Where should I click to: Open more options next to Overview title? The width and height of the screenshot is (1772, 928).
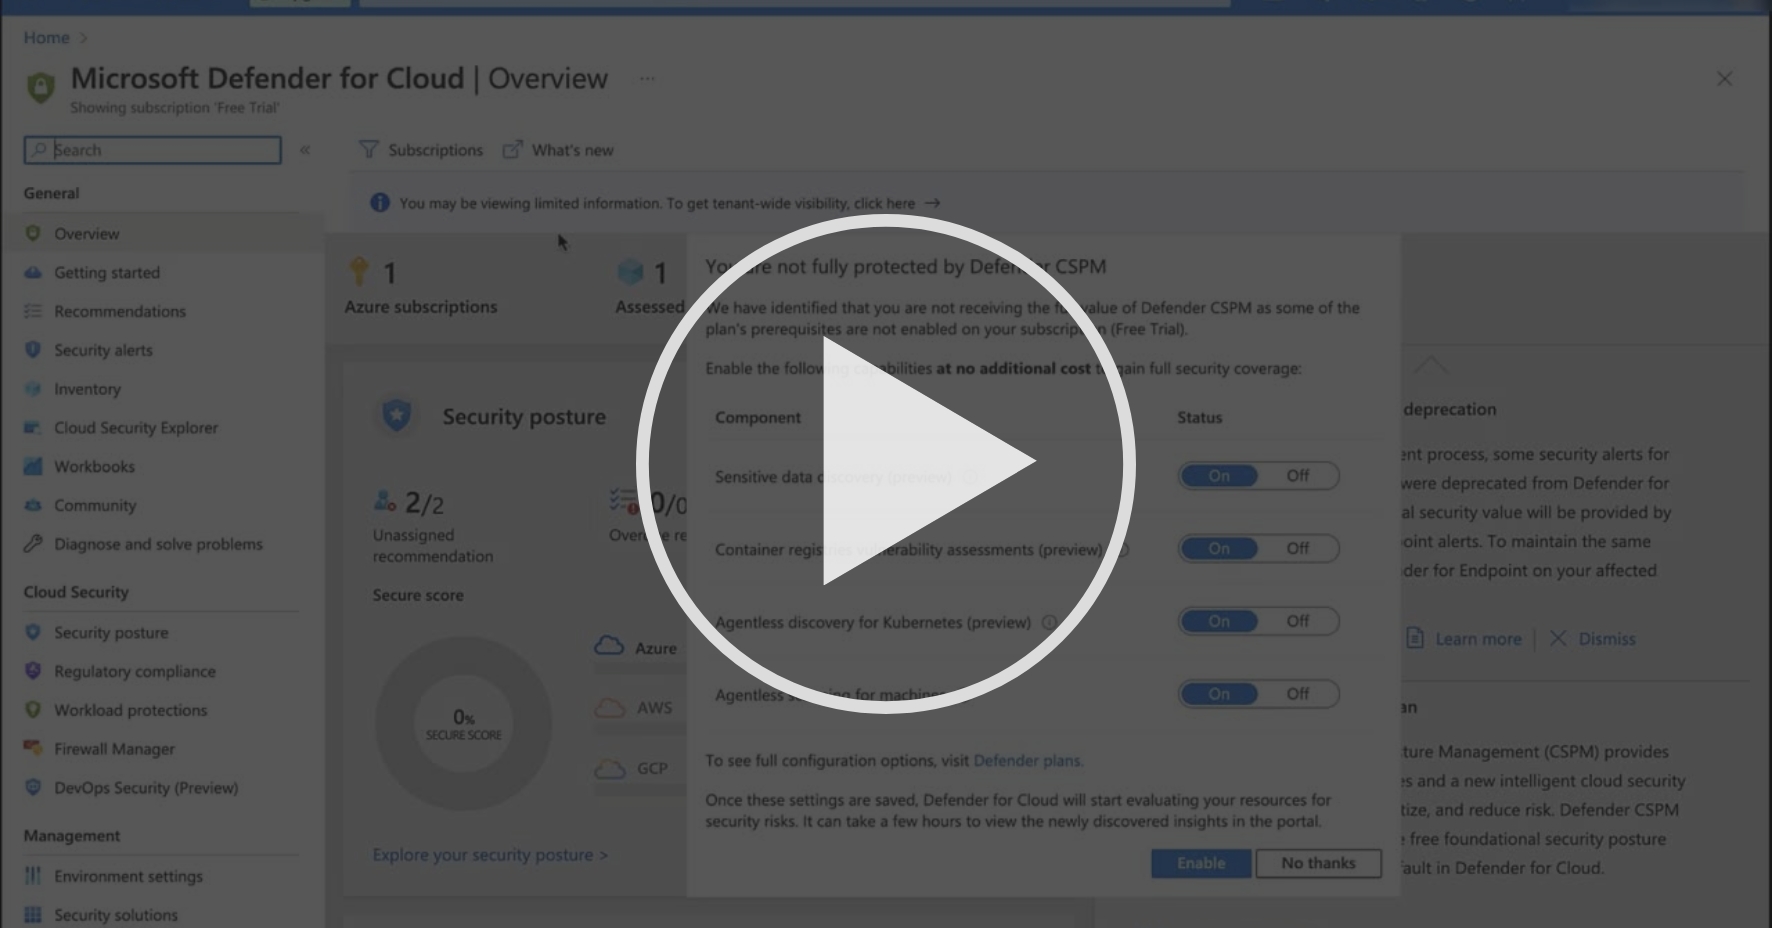click(647, 78)
